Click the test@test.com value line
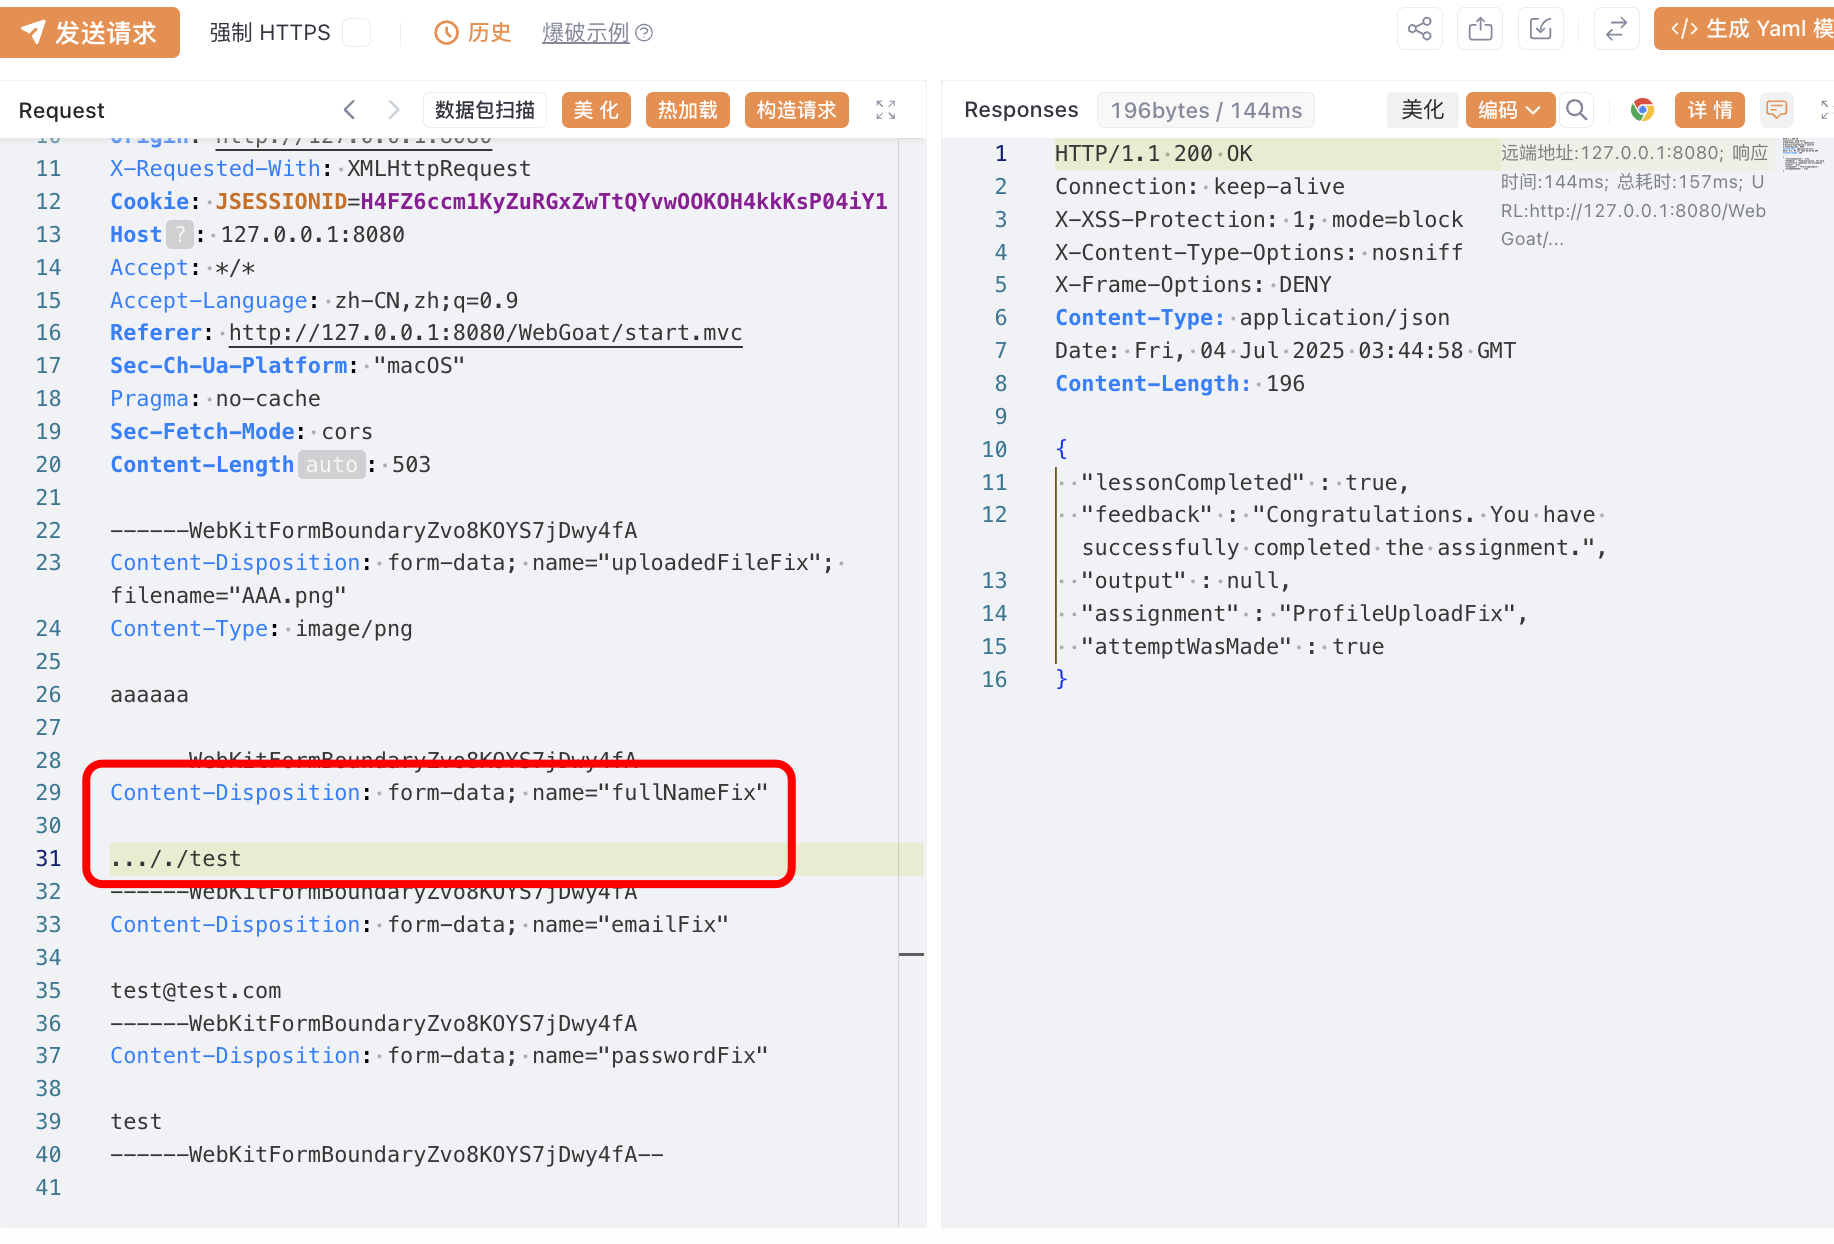 pos(196,991)
